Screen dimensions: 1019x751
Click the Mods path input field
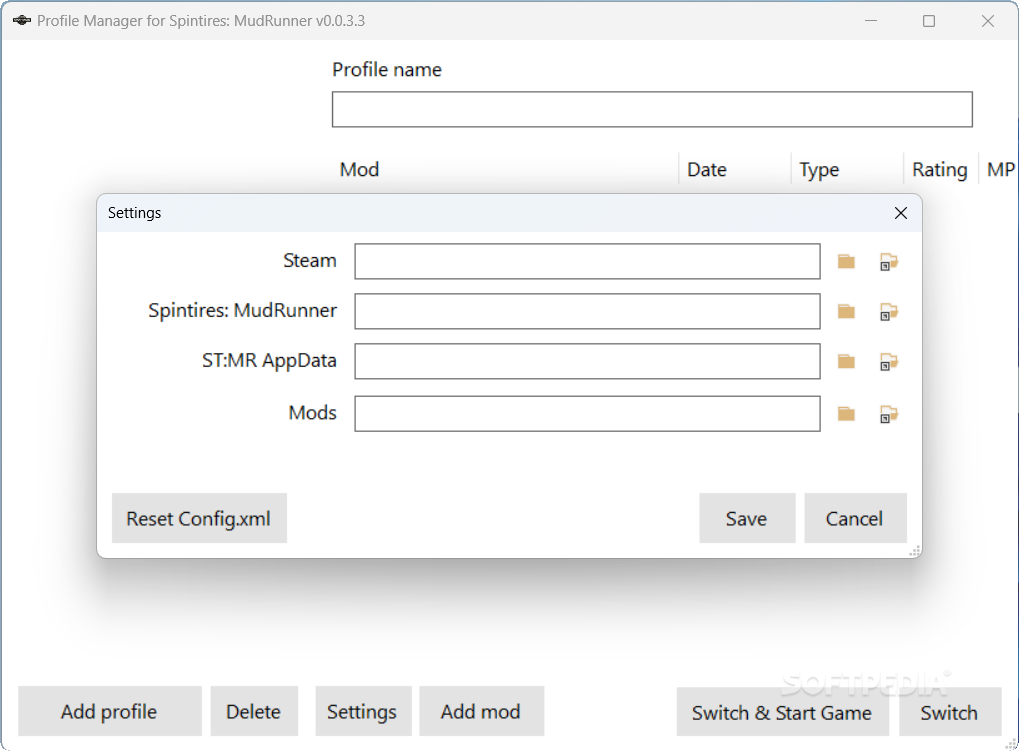pyautogui.click(x=587, y=414)
